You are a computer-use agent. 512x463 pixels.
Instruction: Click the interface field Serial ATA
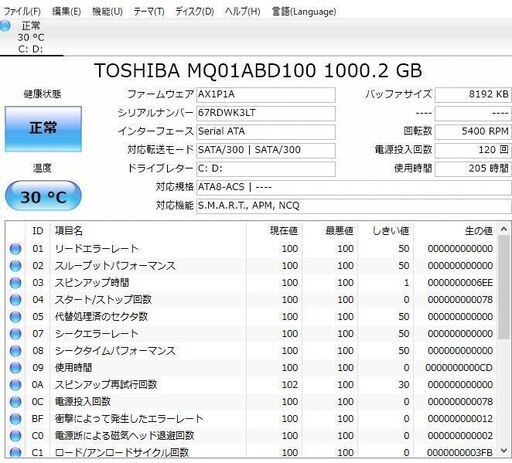[x=266, y=132]
